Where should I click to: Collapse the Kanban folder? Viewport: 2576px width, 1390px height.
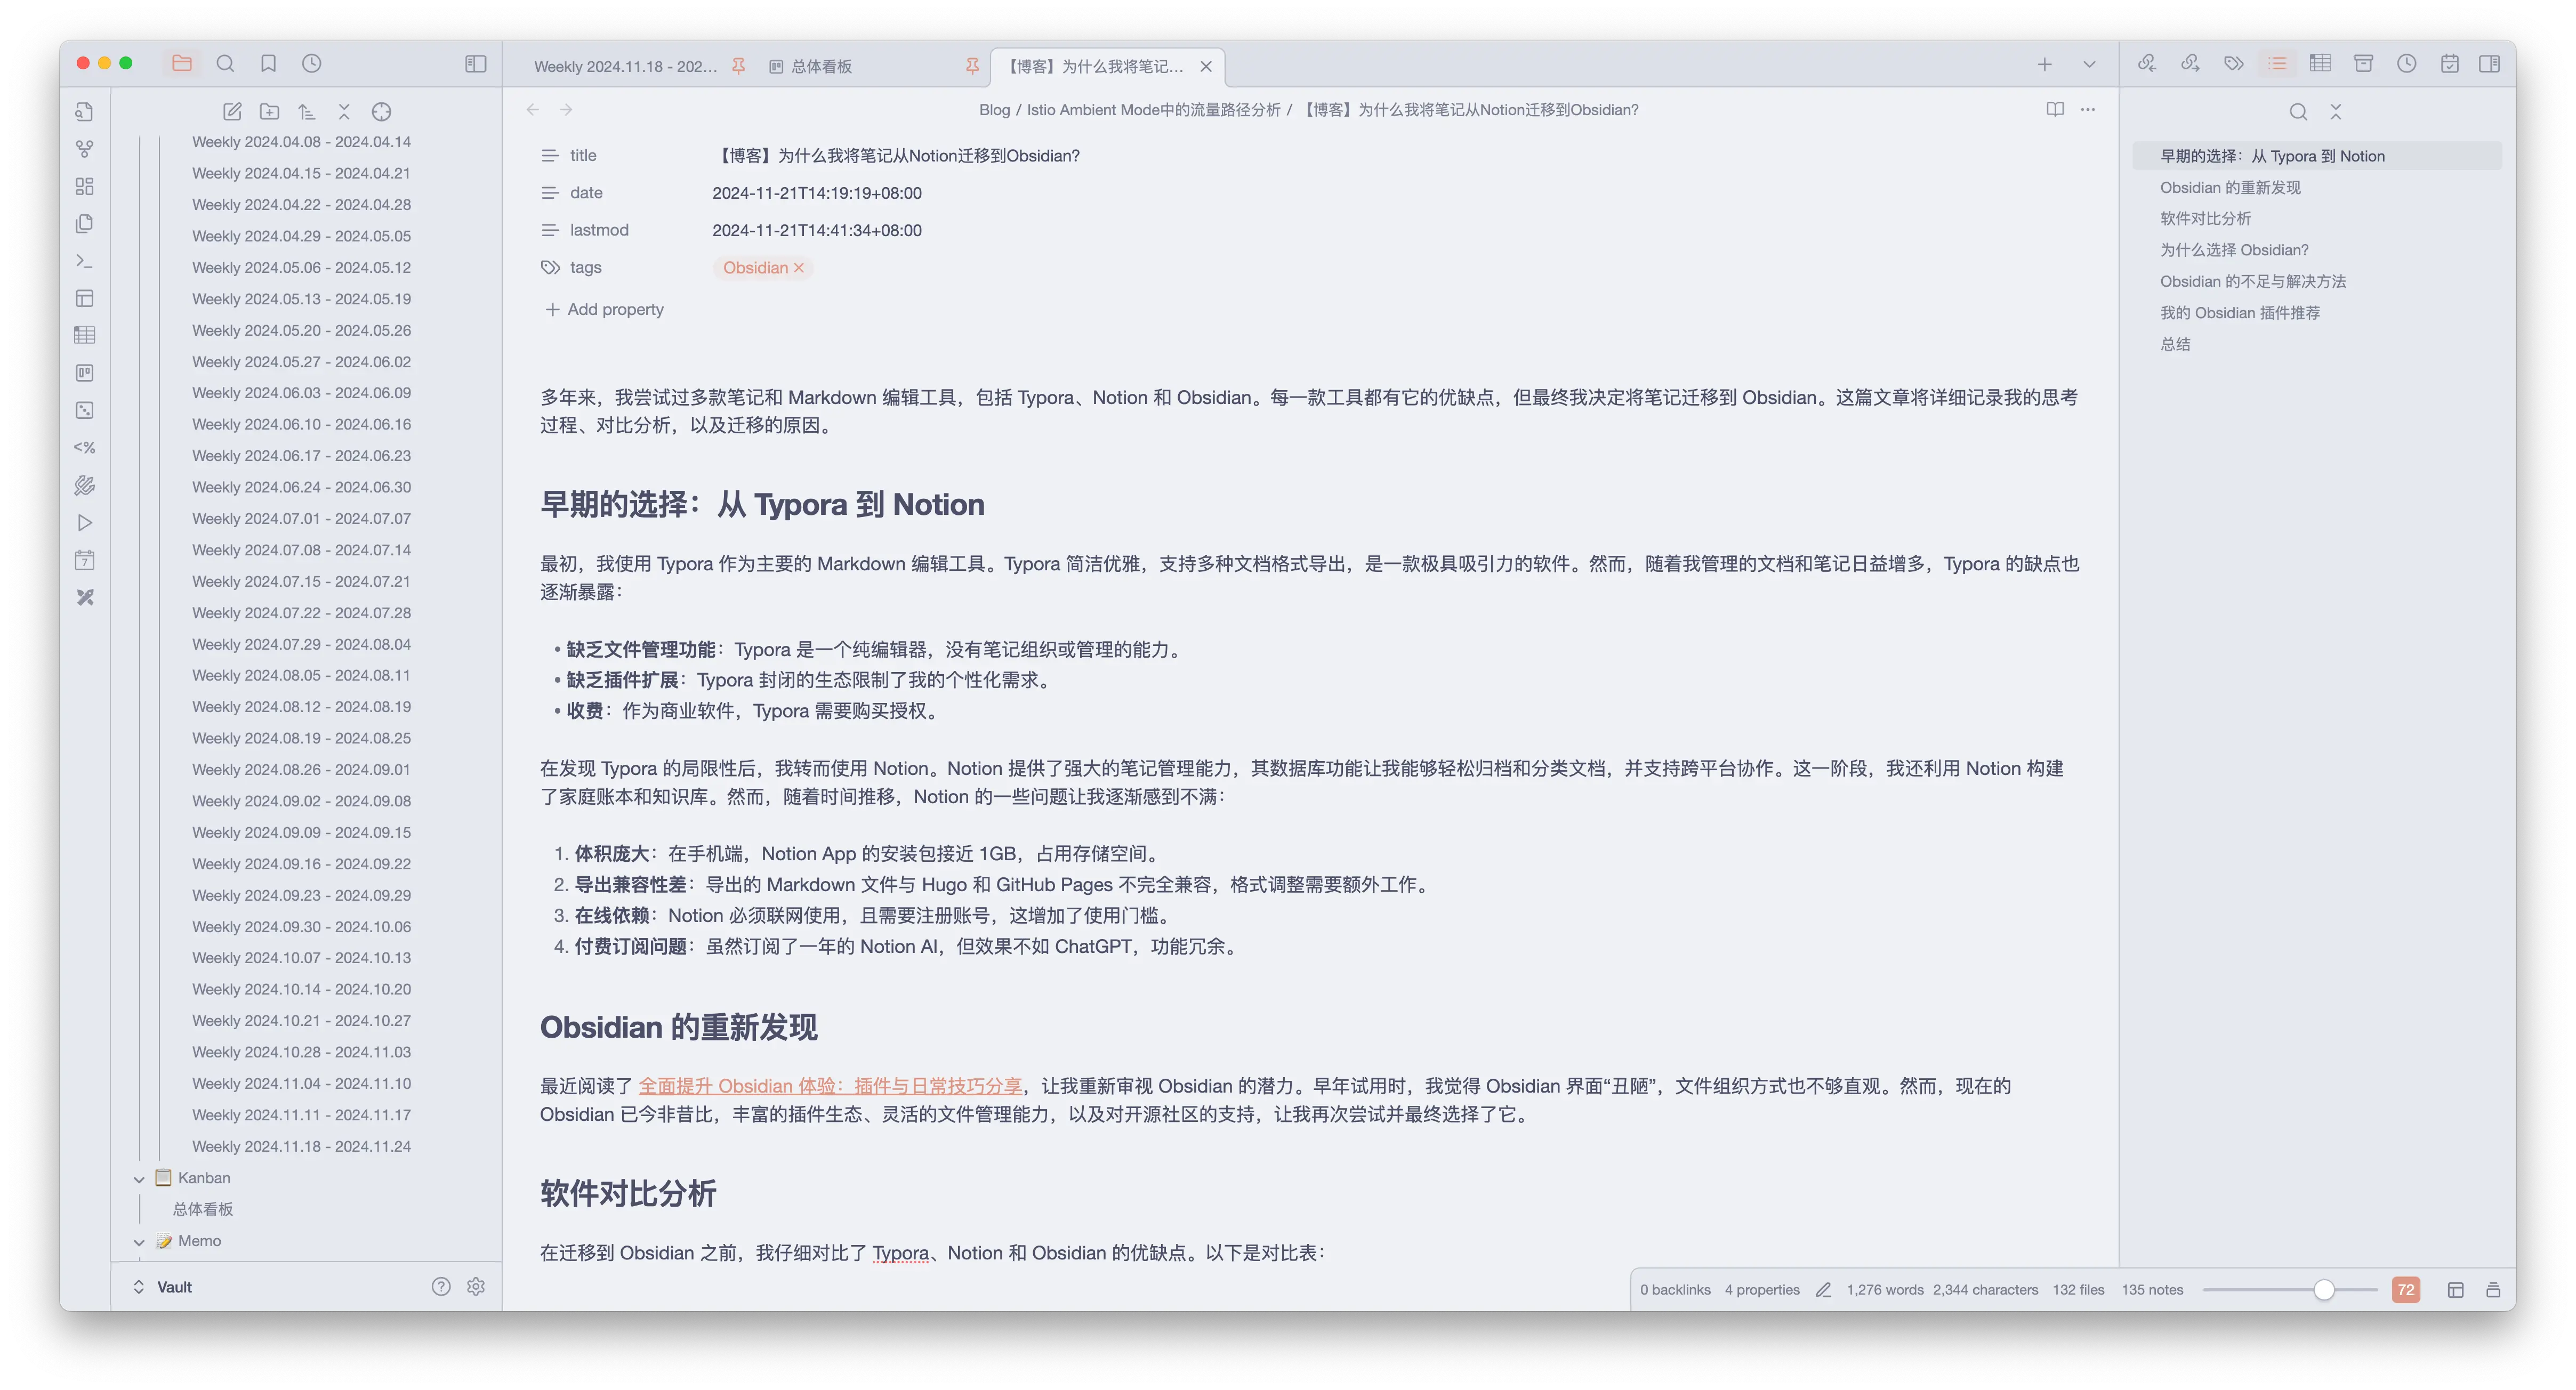pyautogui.click(x=139, y=1179)
